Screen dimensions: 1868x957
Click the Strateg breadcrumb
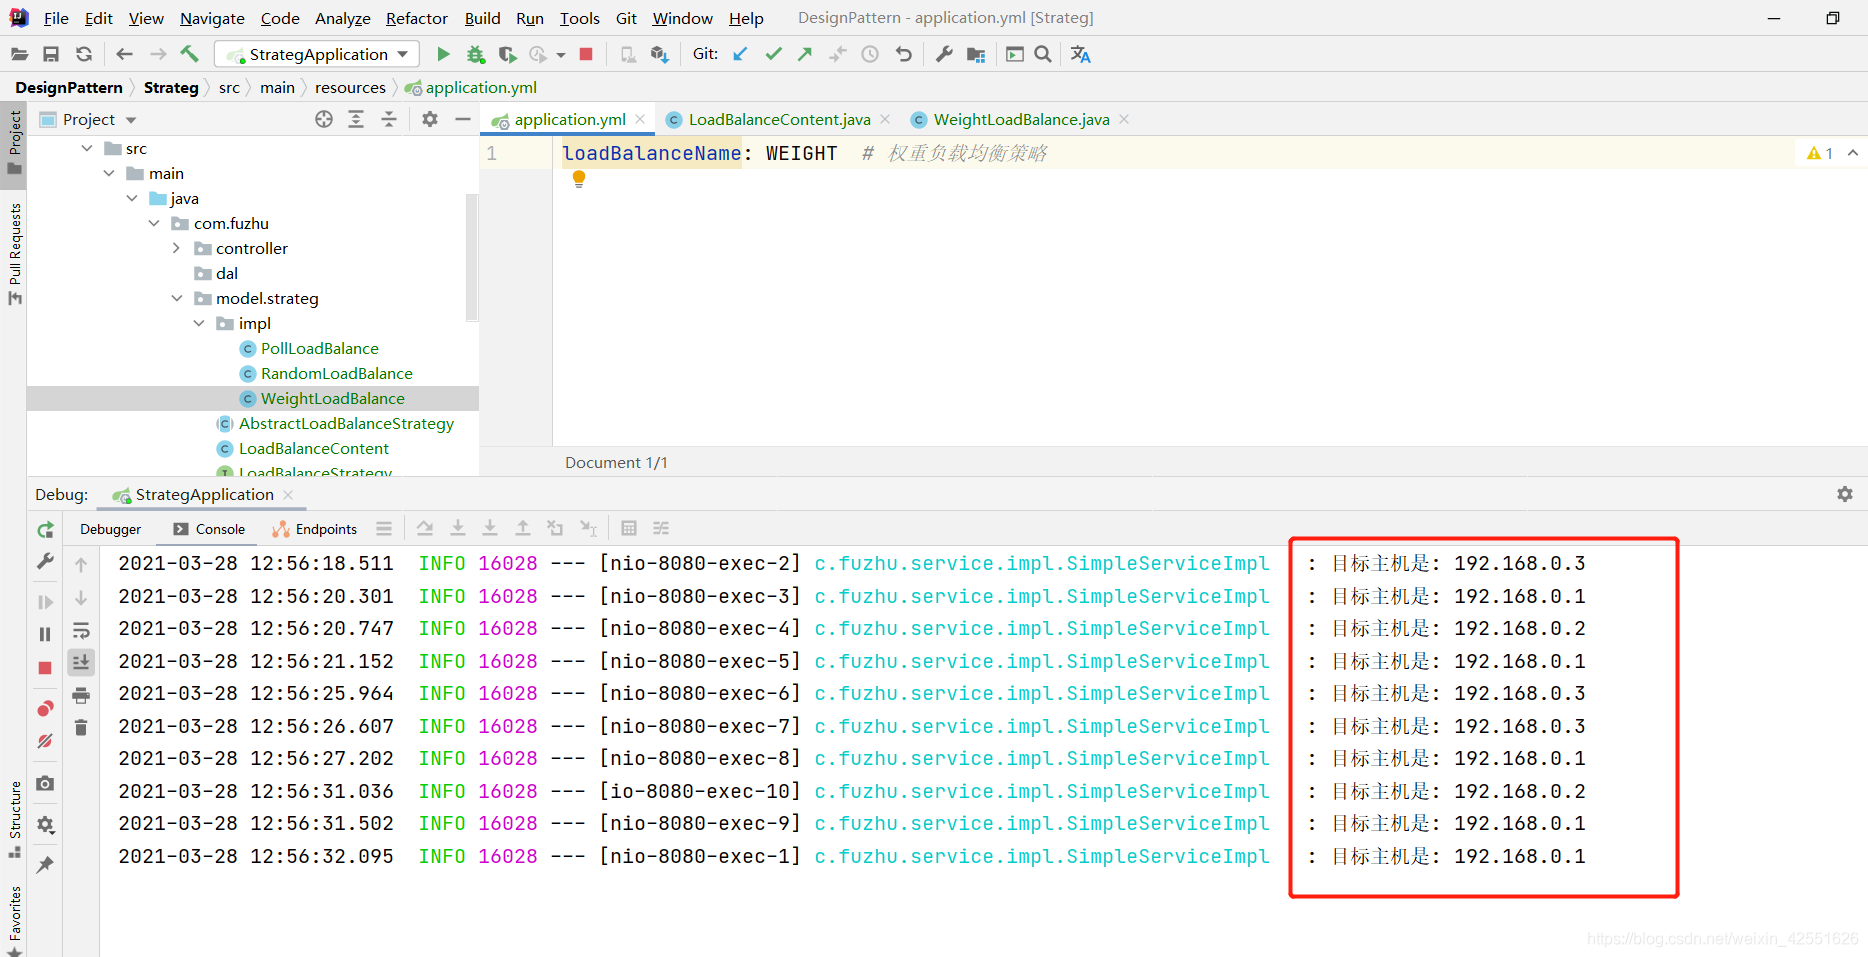tap(171, 88)
